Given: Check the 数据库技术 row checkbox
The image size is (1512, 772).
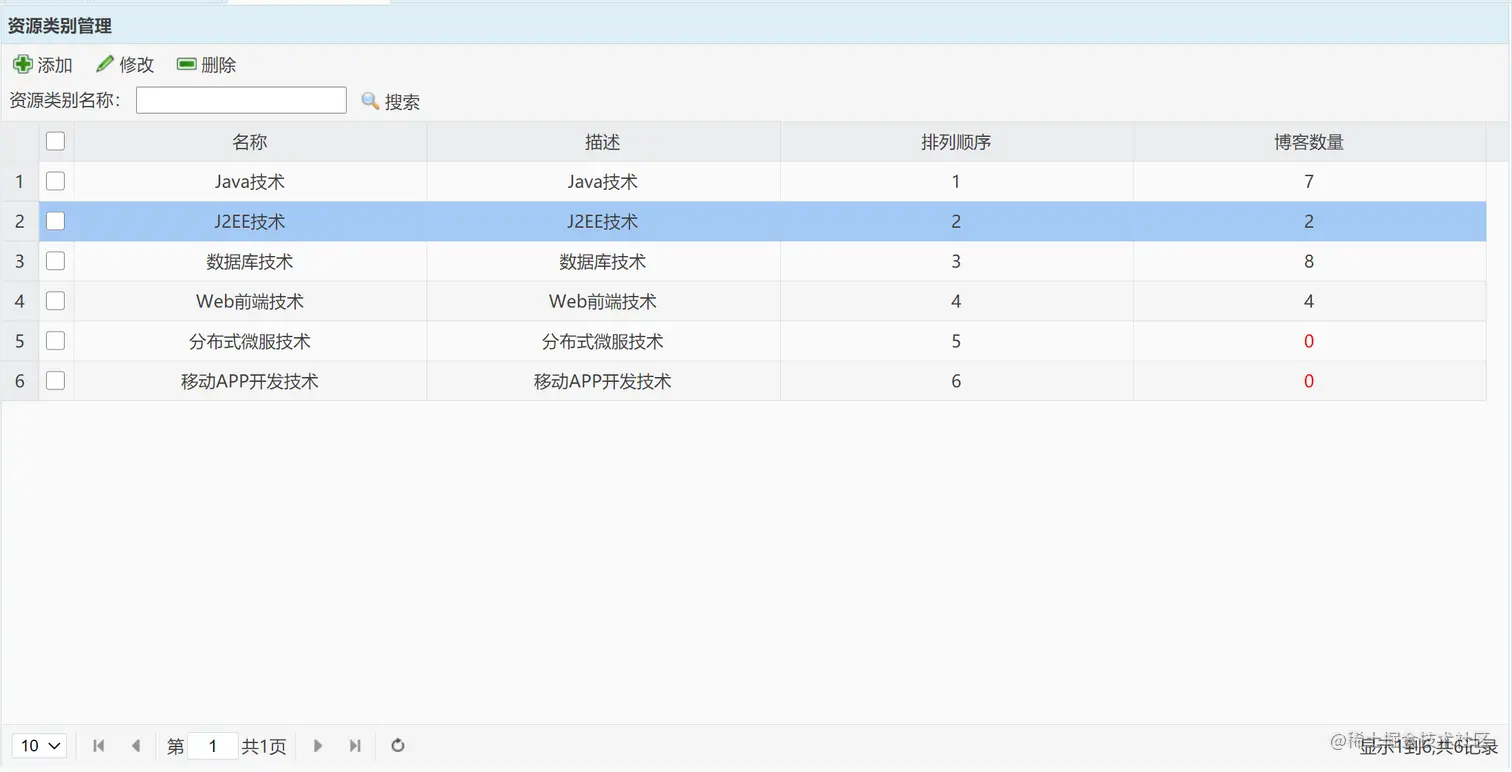Looking at the screenshot, I should 55,261.
